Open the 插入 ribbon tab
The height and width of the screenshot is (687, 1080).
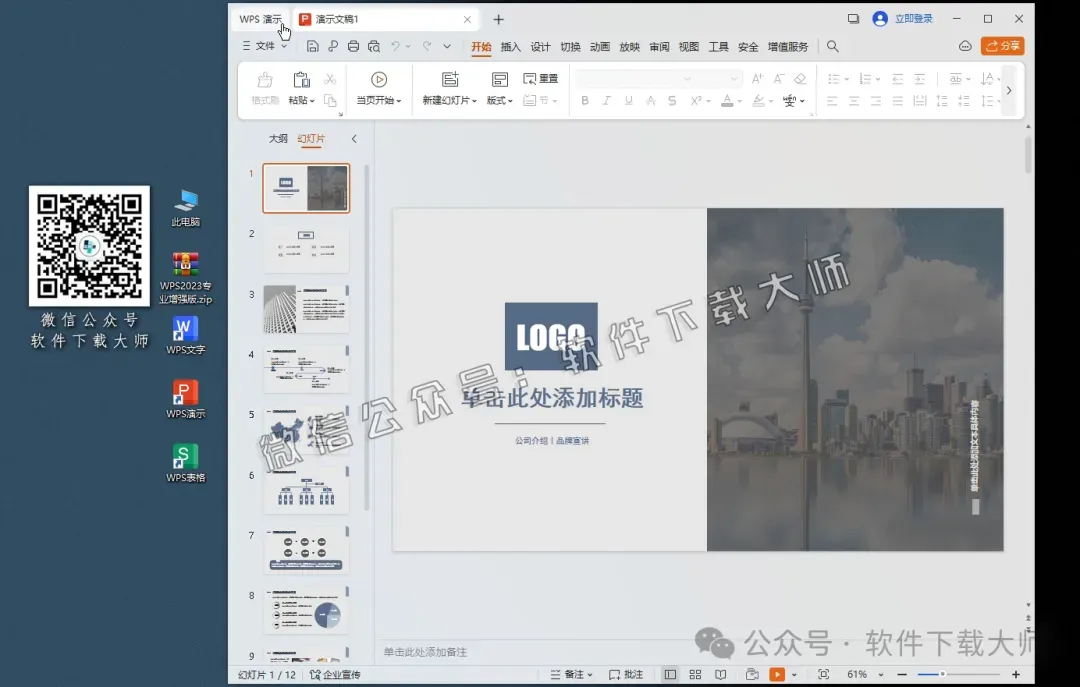point(510,47)
